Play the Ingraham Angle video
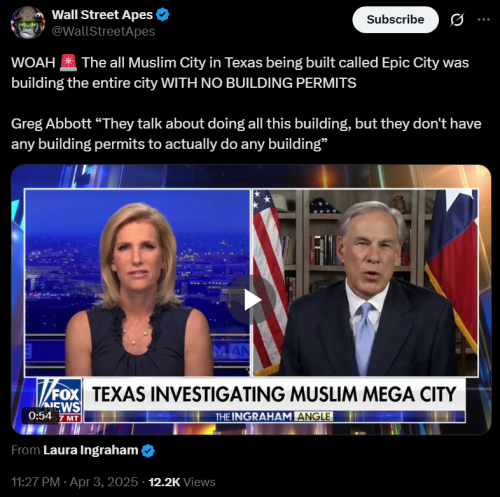 tap(252, 300)
